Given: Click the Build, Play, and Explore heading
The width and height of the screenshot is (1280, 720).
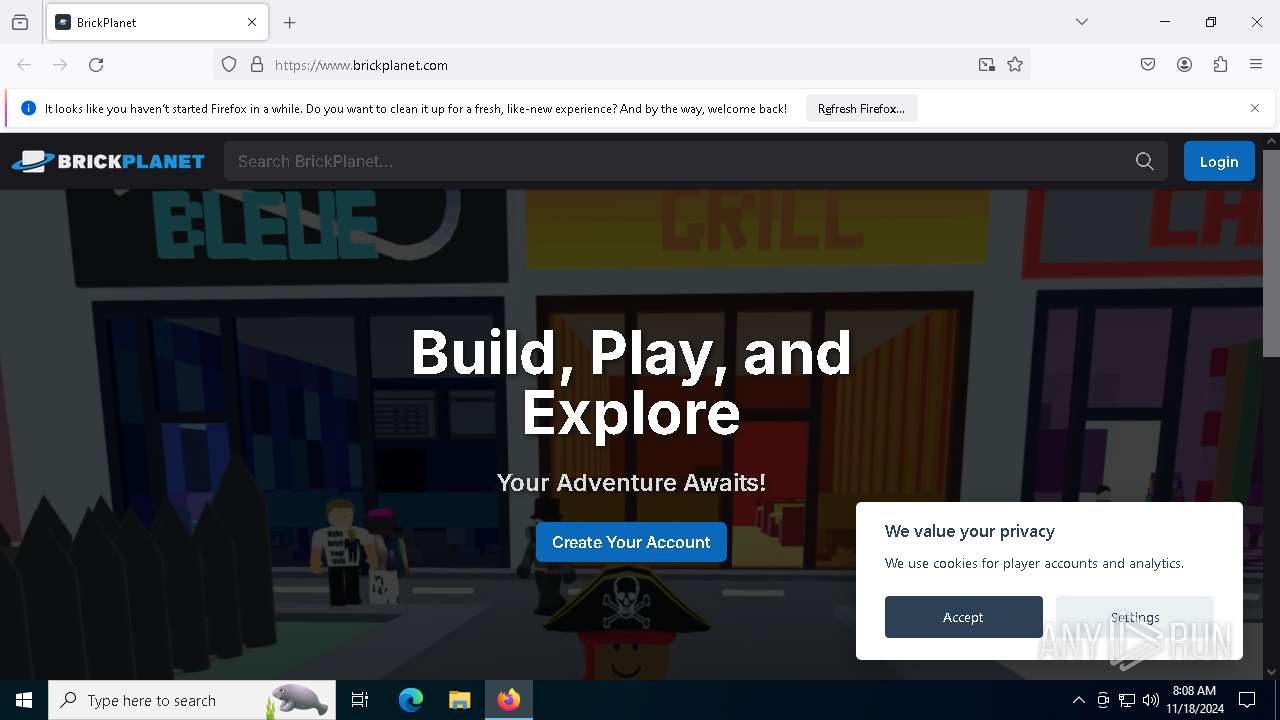Looking at the screenshot, I should pos(631,382).
